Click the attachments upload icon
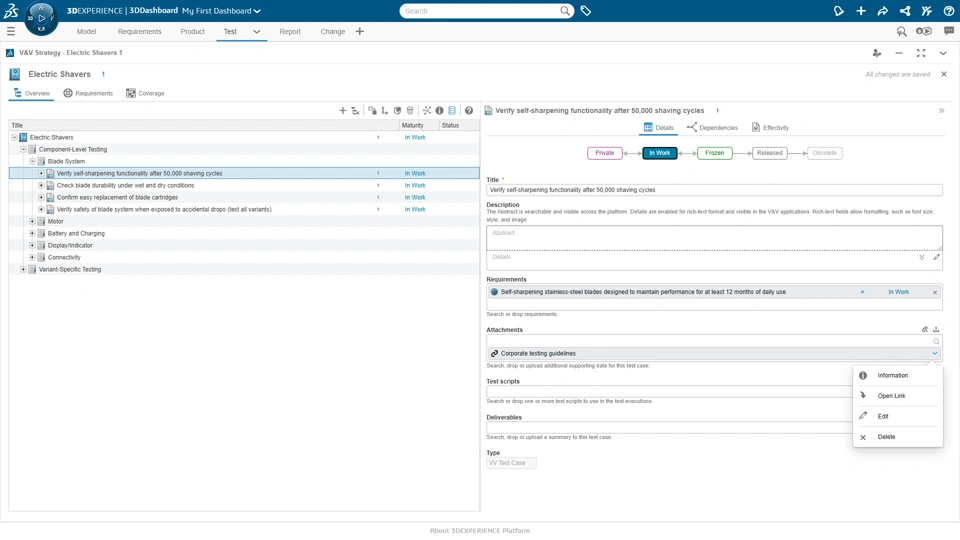 click(936, 329)
